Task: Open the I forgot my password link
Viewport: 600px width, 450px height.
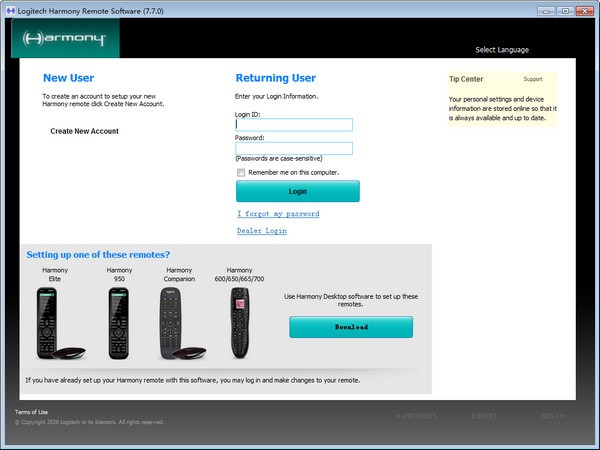Action: [278, 214]
